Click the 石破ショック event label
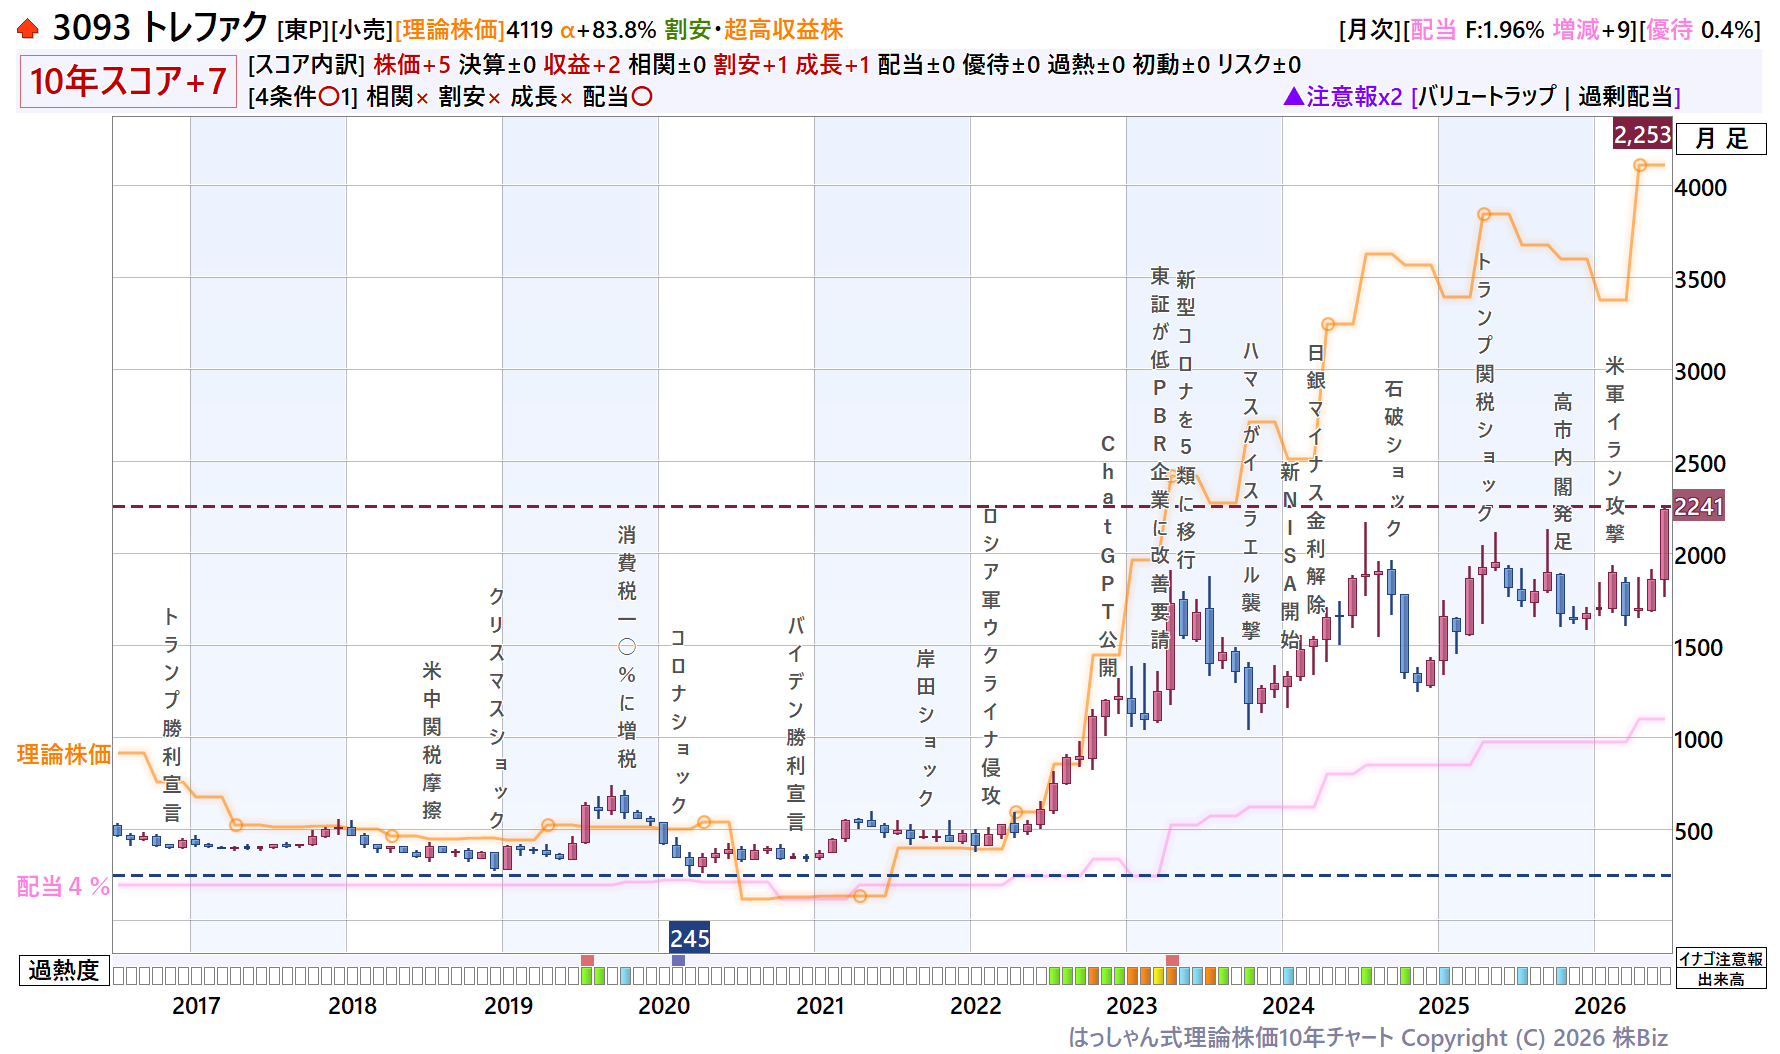Image resolution: width=1780 pixels, height=1054 pixels. 1394,458
